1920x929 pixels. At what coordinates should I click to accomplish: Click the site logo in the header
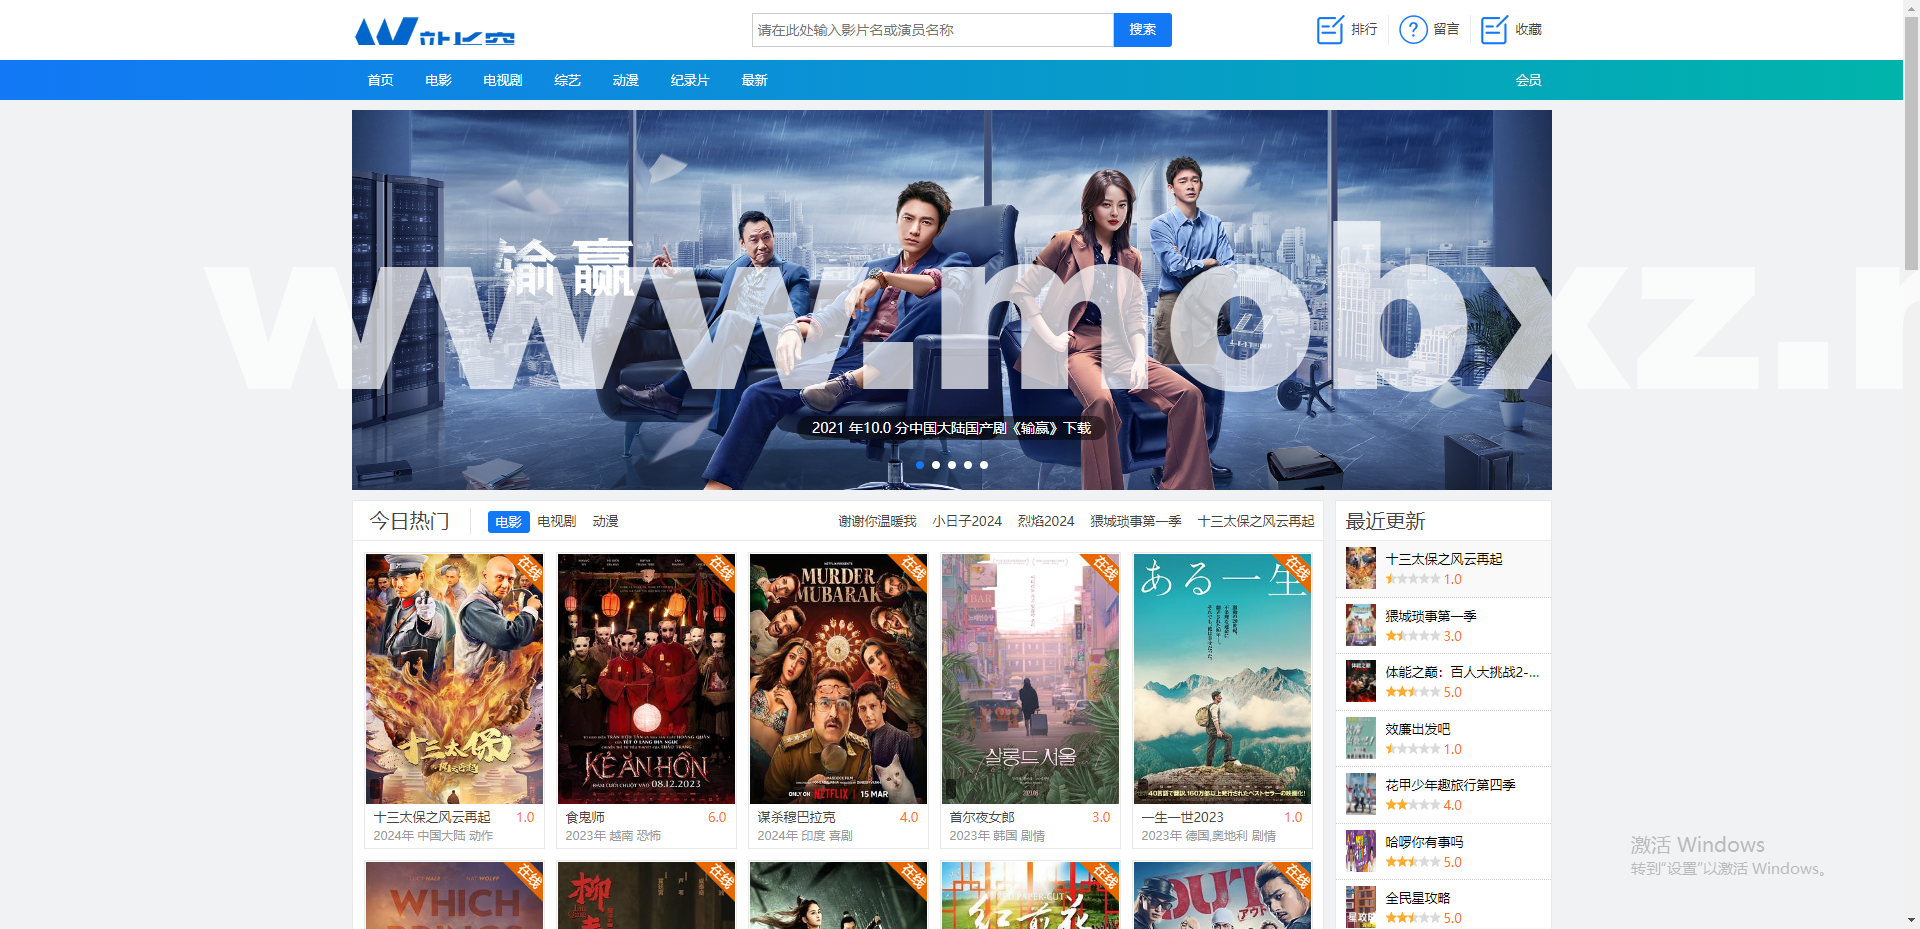click(435, 31)
